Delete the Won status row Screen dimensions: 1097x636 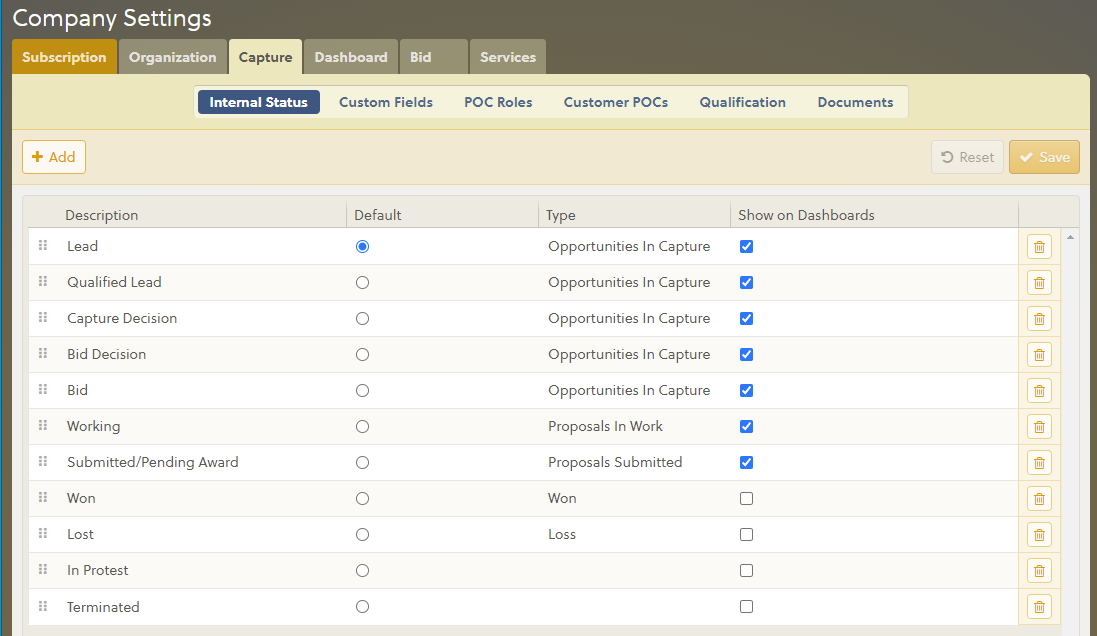(1039, 499)
